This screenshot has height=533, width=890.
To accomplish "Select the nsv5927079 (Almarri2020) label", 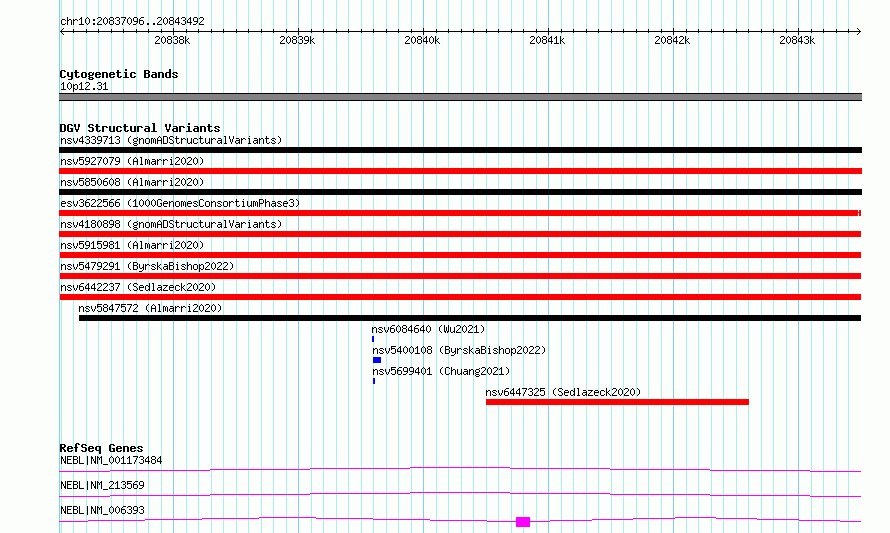I will point(132,161).
